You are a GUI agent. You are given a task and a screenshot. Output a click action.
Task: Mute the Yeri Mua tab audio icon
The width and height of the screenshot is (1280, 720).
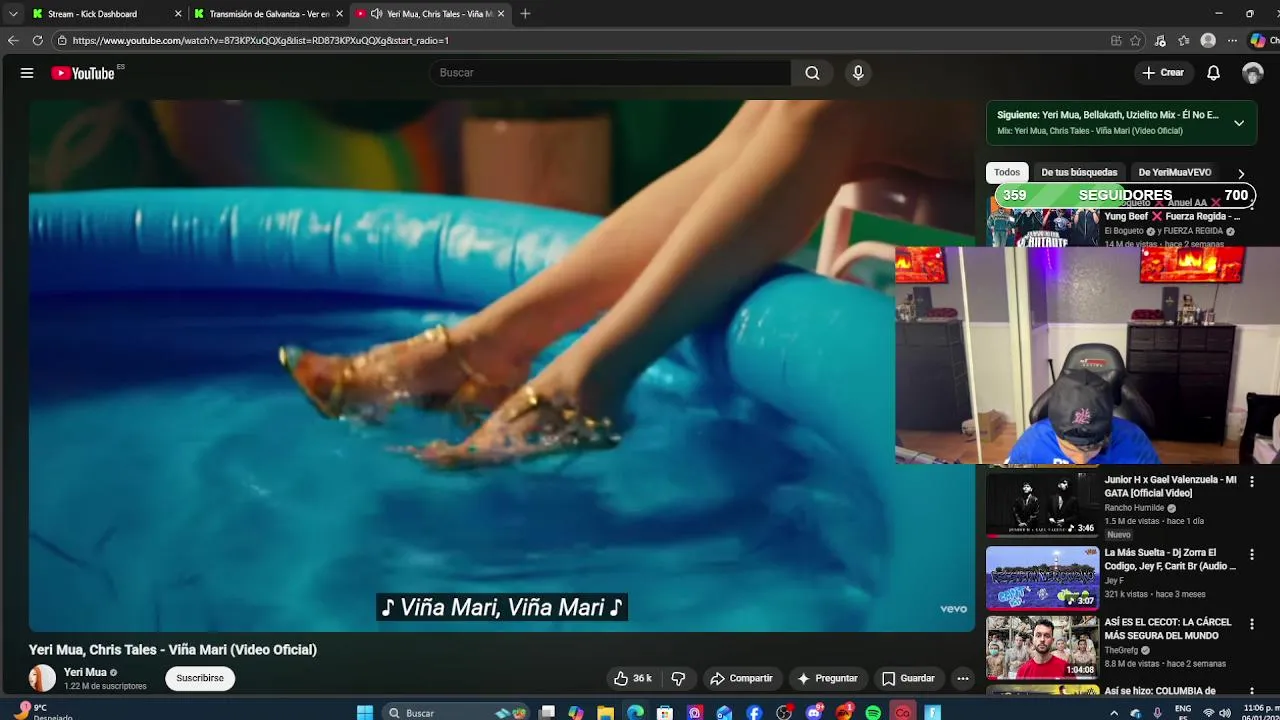[376, 14]
